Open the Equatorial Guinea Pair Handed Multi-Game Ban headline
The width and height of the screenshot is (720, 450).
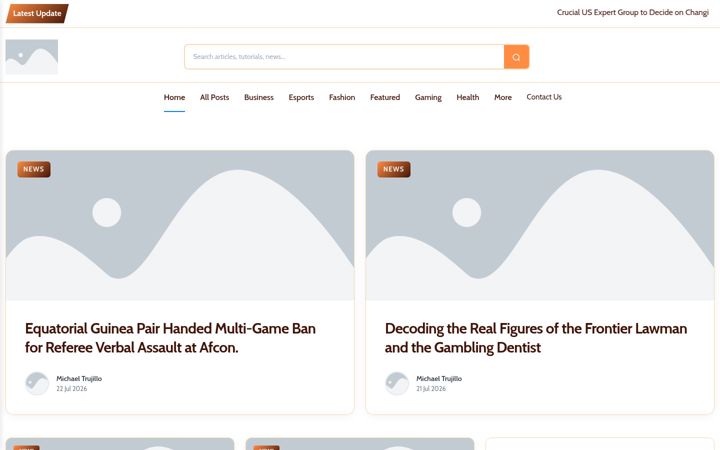coord(170,338)
